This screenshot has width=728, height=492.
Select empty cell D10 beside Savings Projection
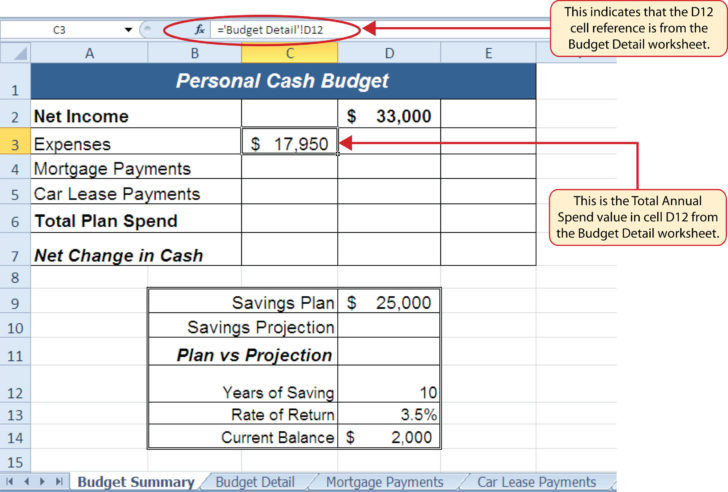(x=389, y=325)
